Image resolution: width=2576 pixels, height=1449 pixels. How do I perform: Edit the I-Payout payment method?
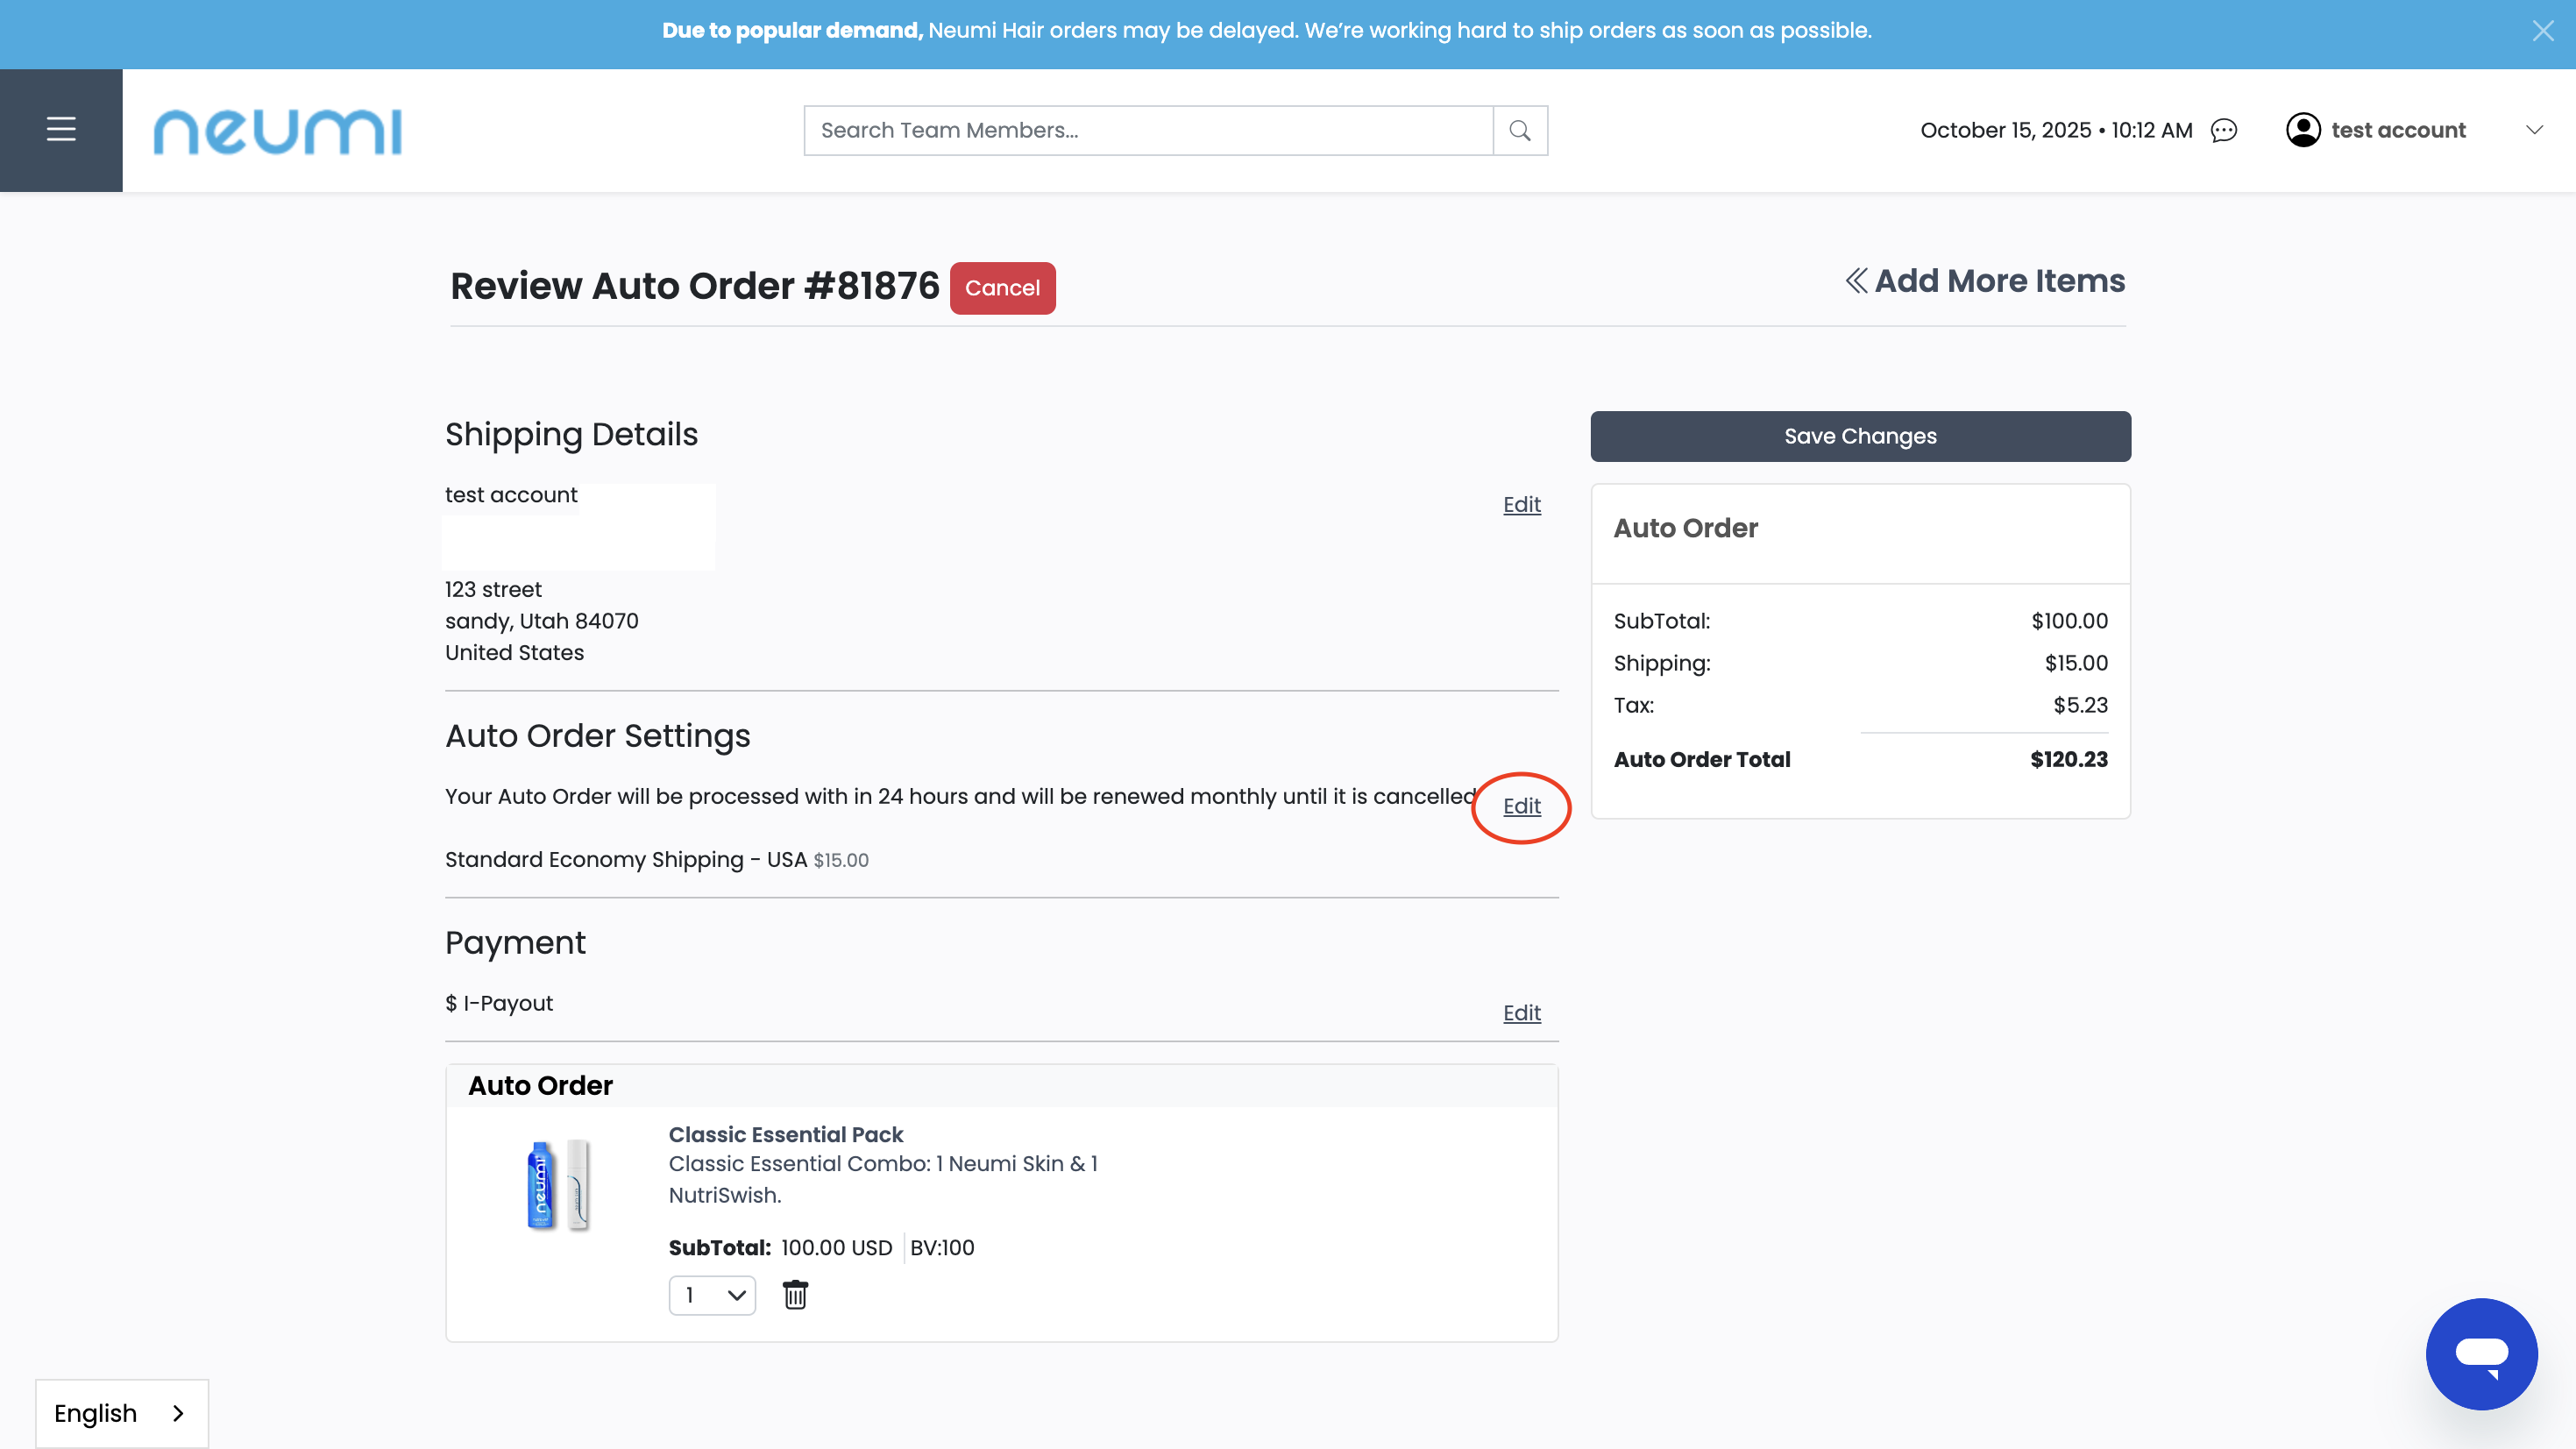click(x=1521, y=1013)
